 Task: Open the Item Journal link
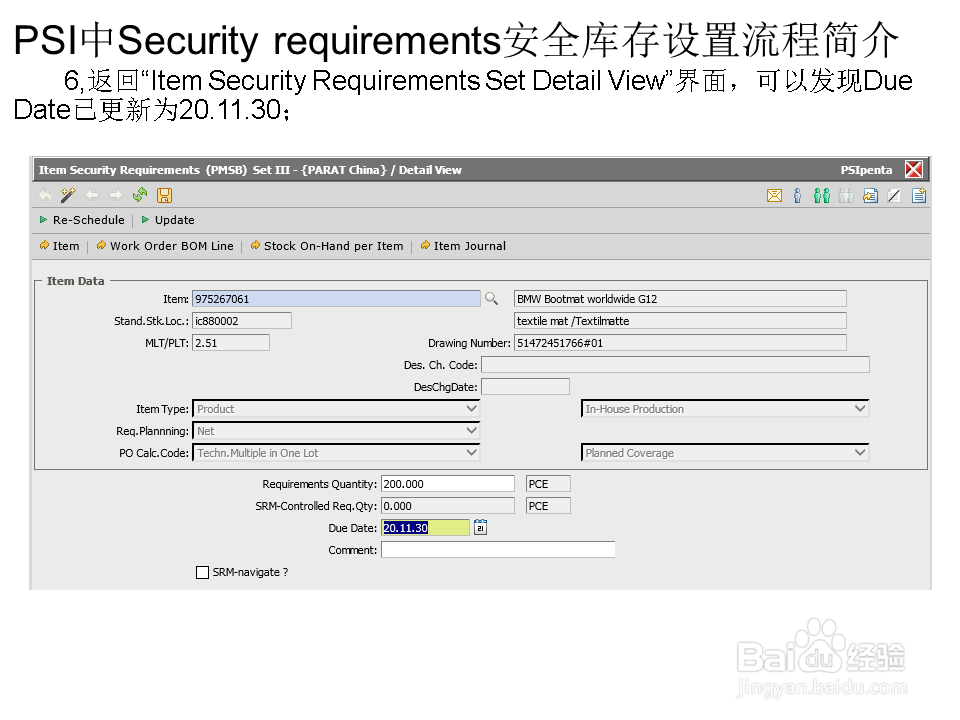(463, 246)
